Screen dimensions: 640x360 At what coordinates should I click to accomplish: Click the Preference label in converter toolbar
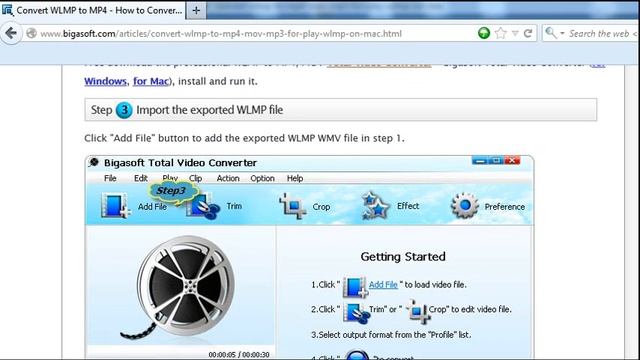504,207
